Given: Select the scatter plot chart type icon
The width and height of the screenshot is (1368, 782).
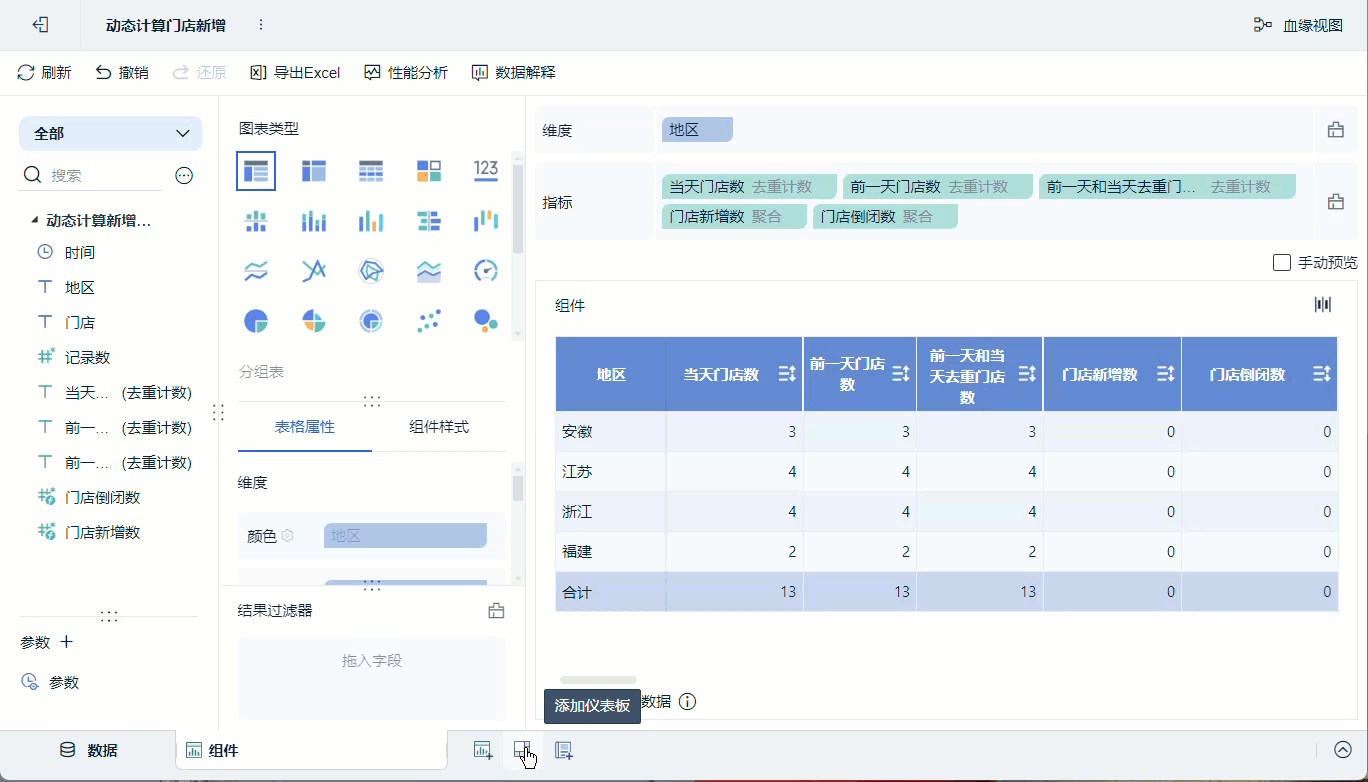Looking at the screenshot, I should (429, 321).
